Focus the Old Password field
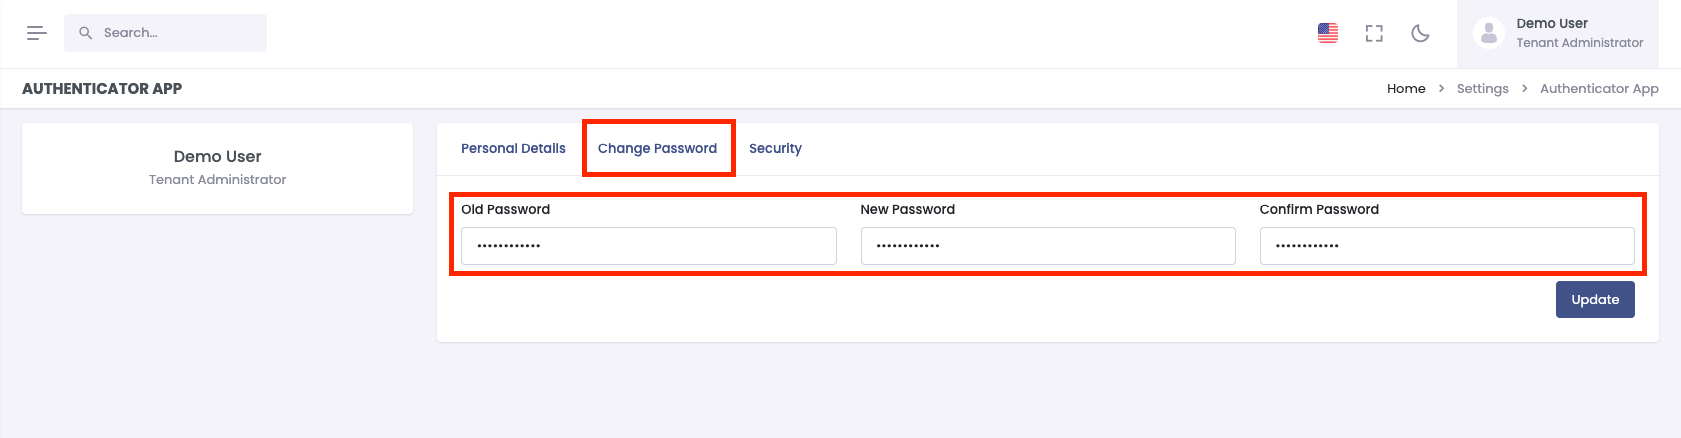The height and width of the screenshot is (438, 1681). tap(648, 246)
